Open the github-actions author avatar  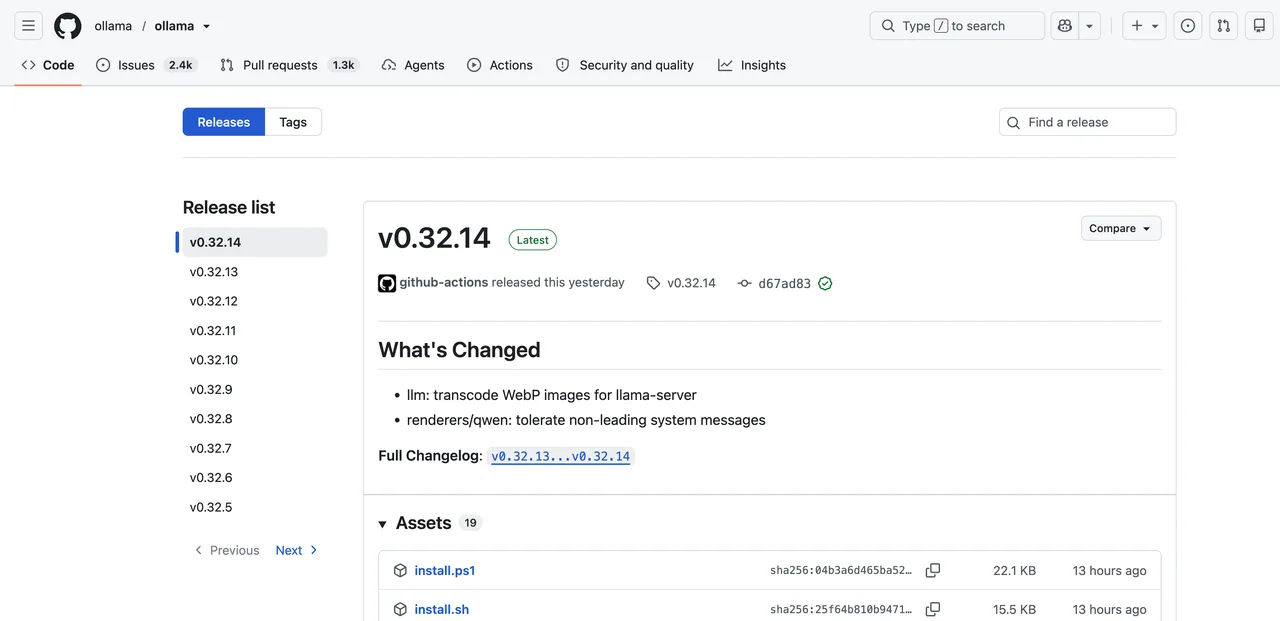click(x=387, y=283)
